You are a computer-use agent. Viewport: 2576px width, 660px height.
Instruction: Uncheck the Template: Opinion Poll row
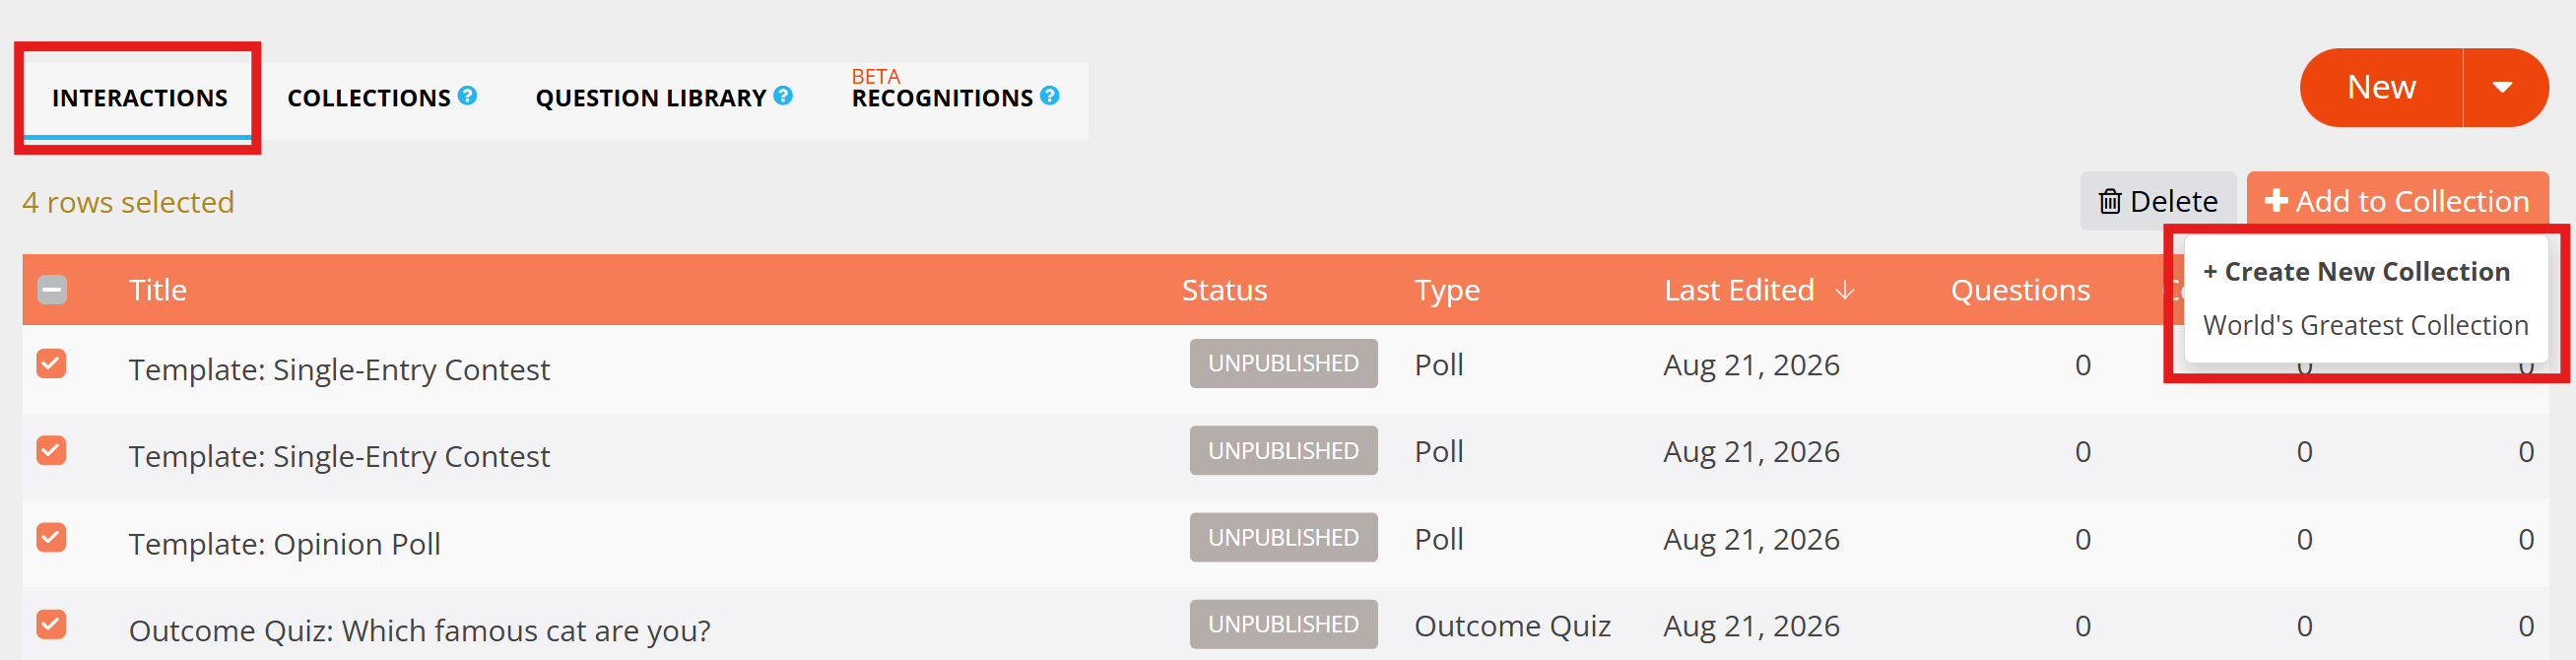pyautogui.click(x=52, y=538)
